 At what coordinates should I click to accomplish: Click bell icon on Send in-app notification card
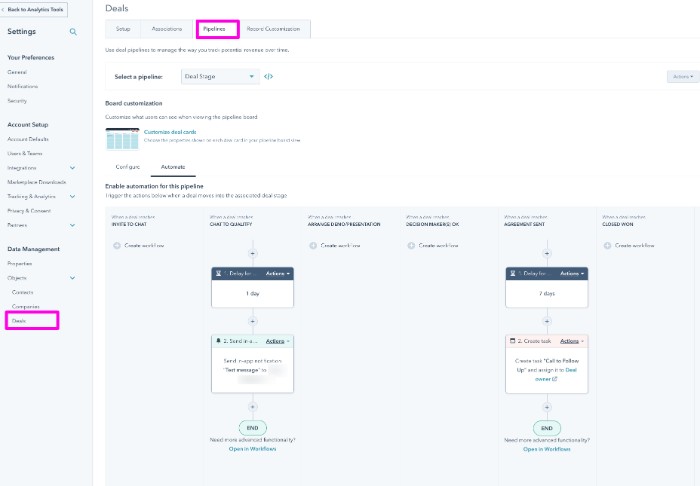point(218,341)
